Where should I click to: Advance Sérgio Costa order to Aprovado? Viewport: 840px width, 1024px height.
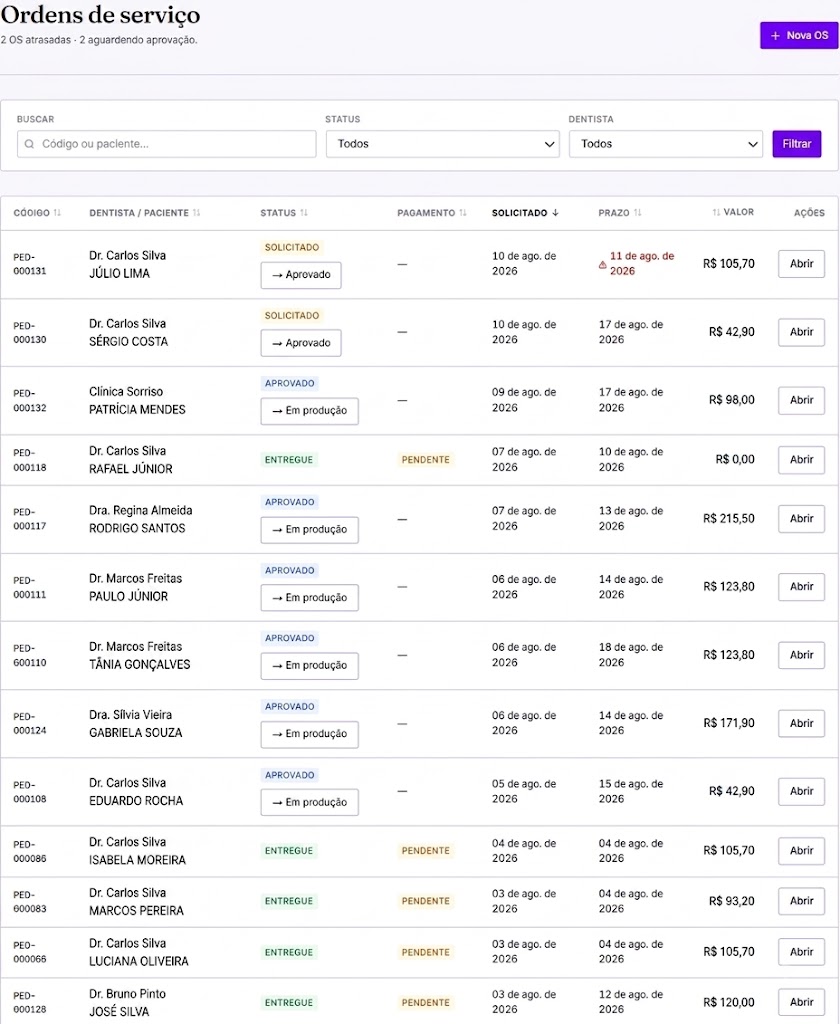point(301,343)
